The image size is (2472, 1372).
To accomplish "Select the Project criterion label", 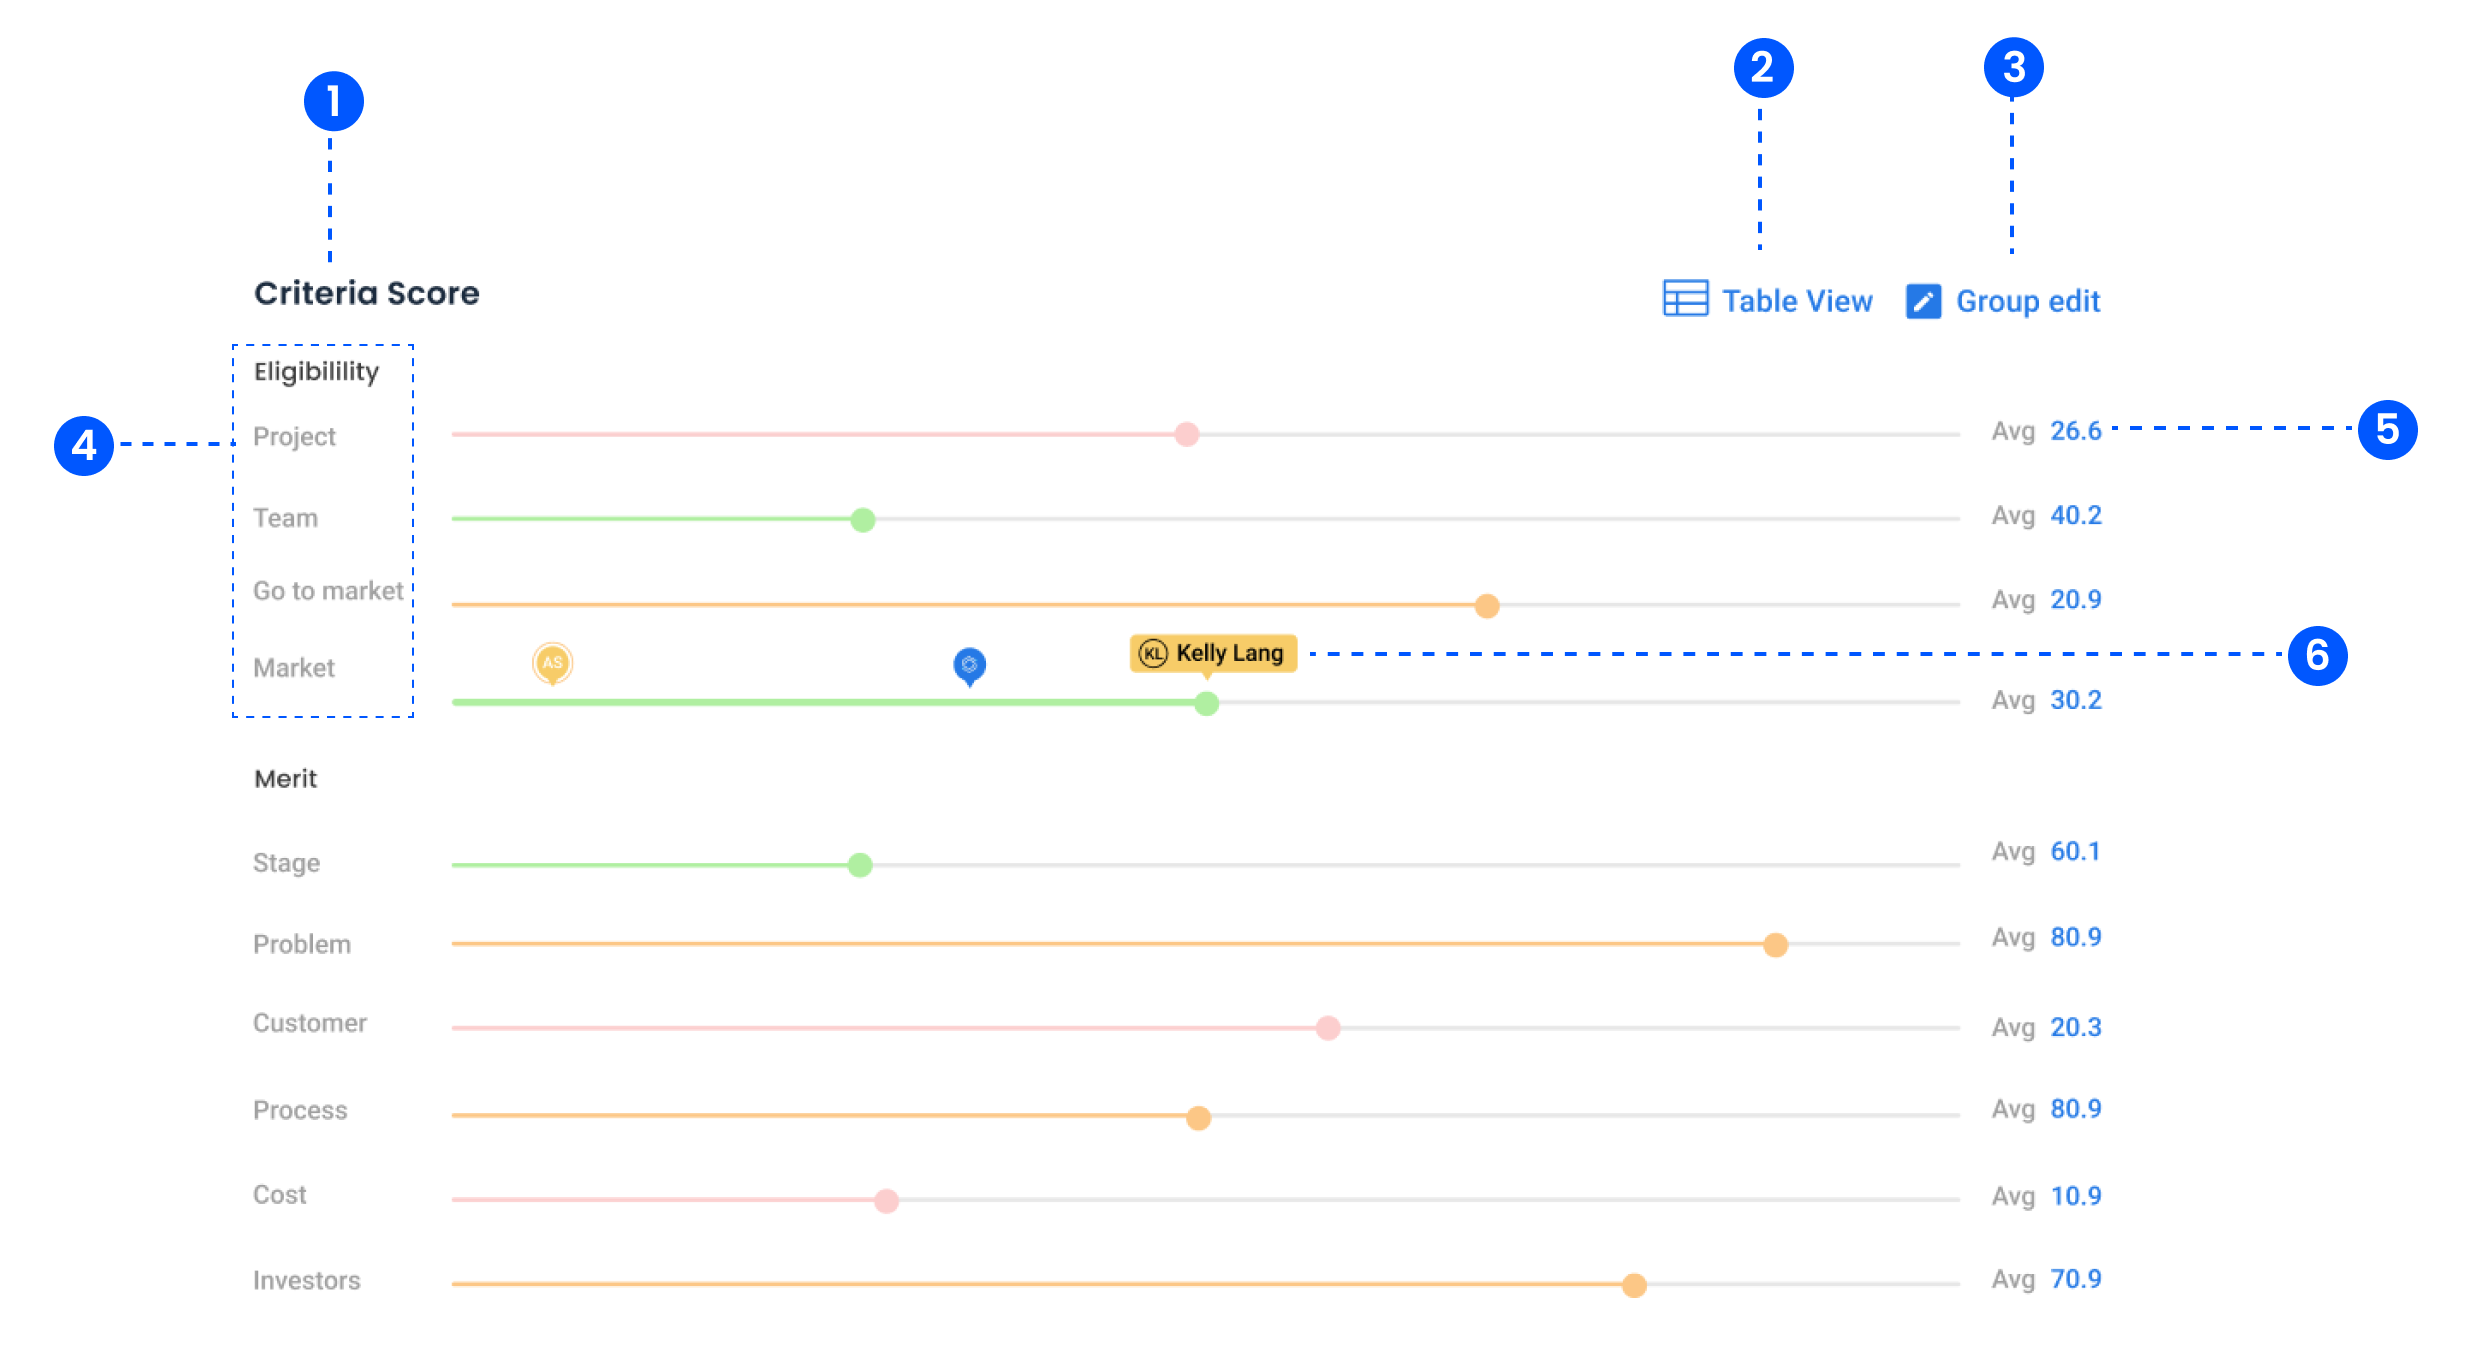I will coord(294,436).
